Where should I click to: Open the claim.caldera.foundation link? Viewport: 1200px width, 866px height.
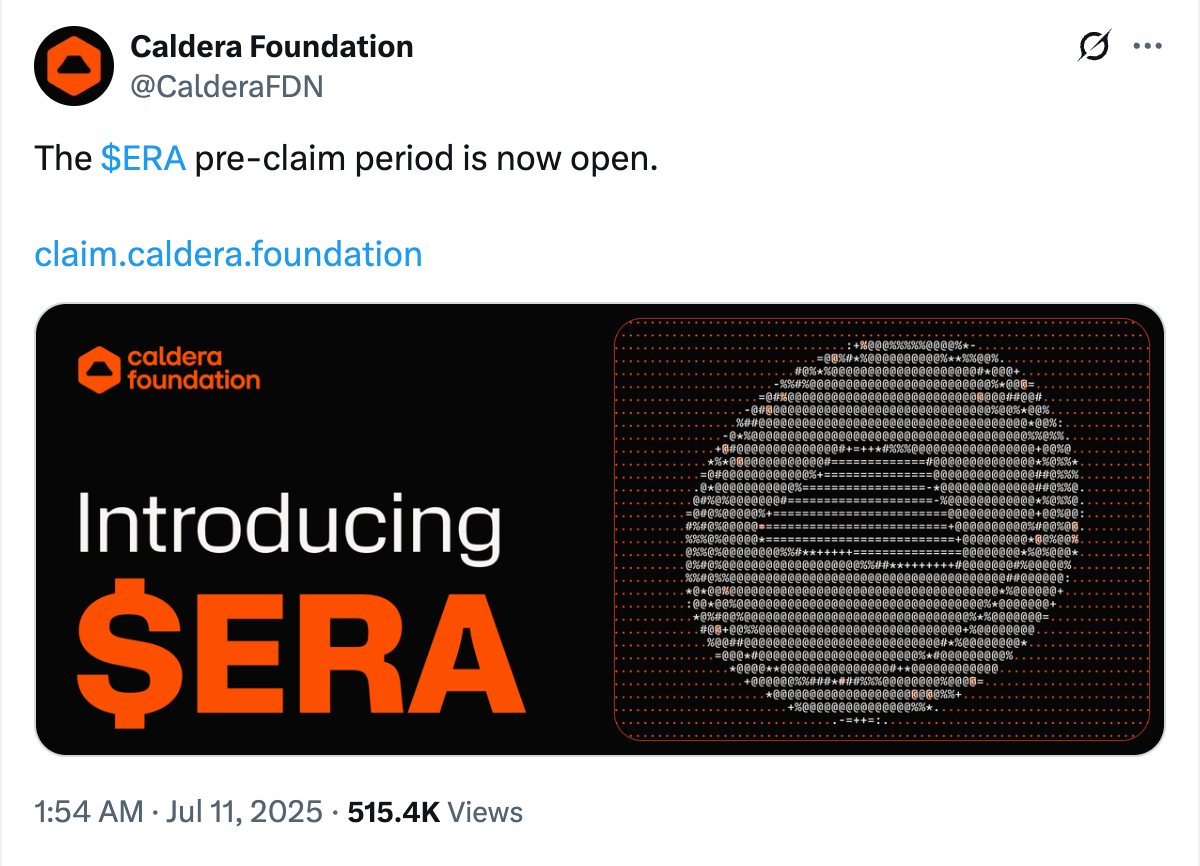tap(228, 254)
